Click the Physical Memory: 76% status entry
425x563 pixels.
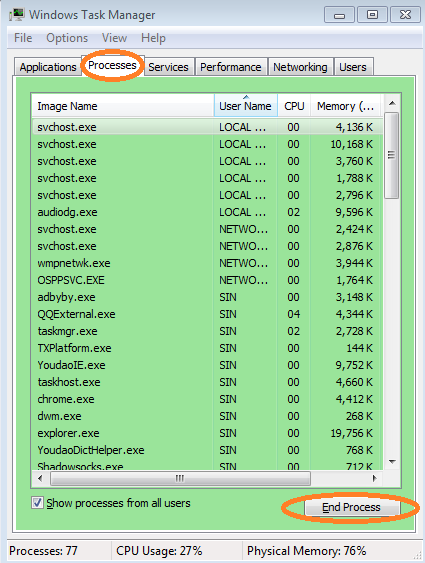[x=307, y=550]
